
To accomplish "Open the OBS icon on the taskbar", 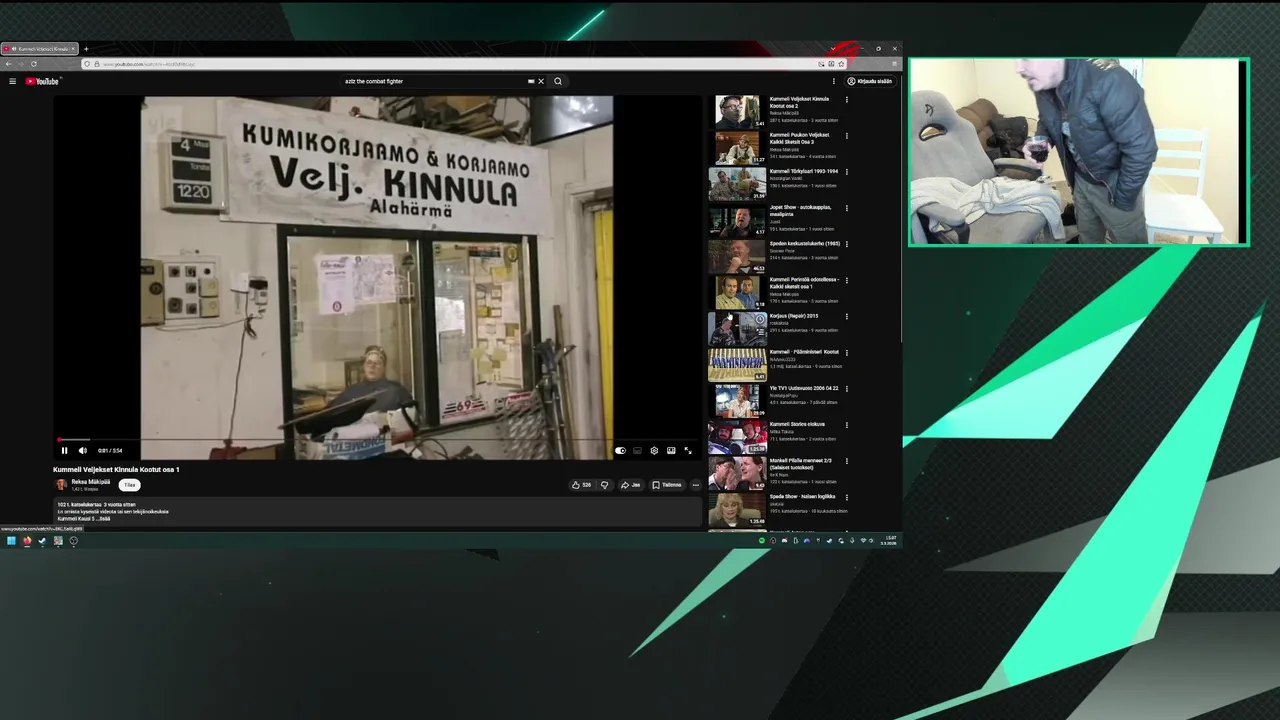I will pyautogui.click(x=73, y=541).
